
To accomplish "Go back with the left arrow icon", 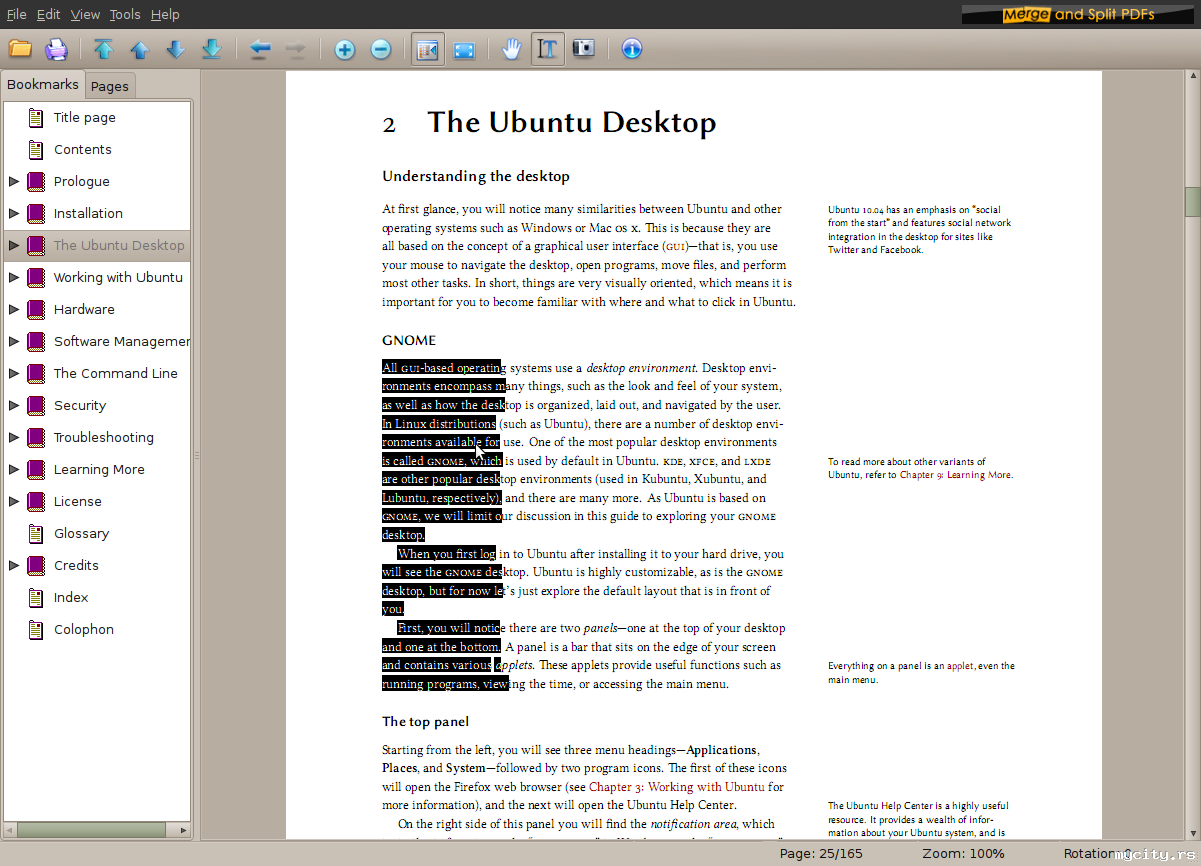I will 260,48.
